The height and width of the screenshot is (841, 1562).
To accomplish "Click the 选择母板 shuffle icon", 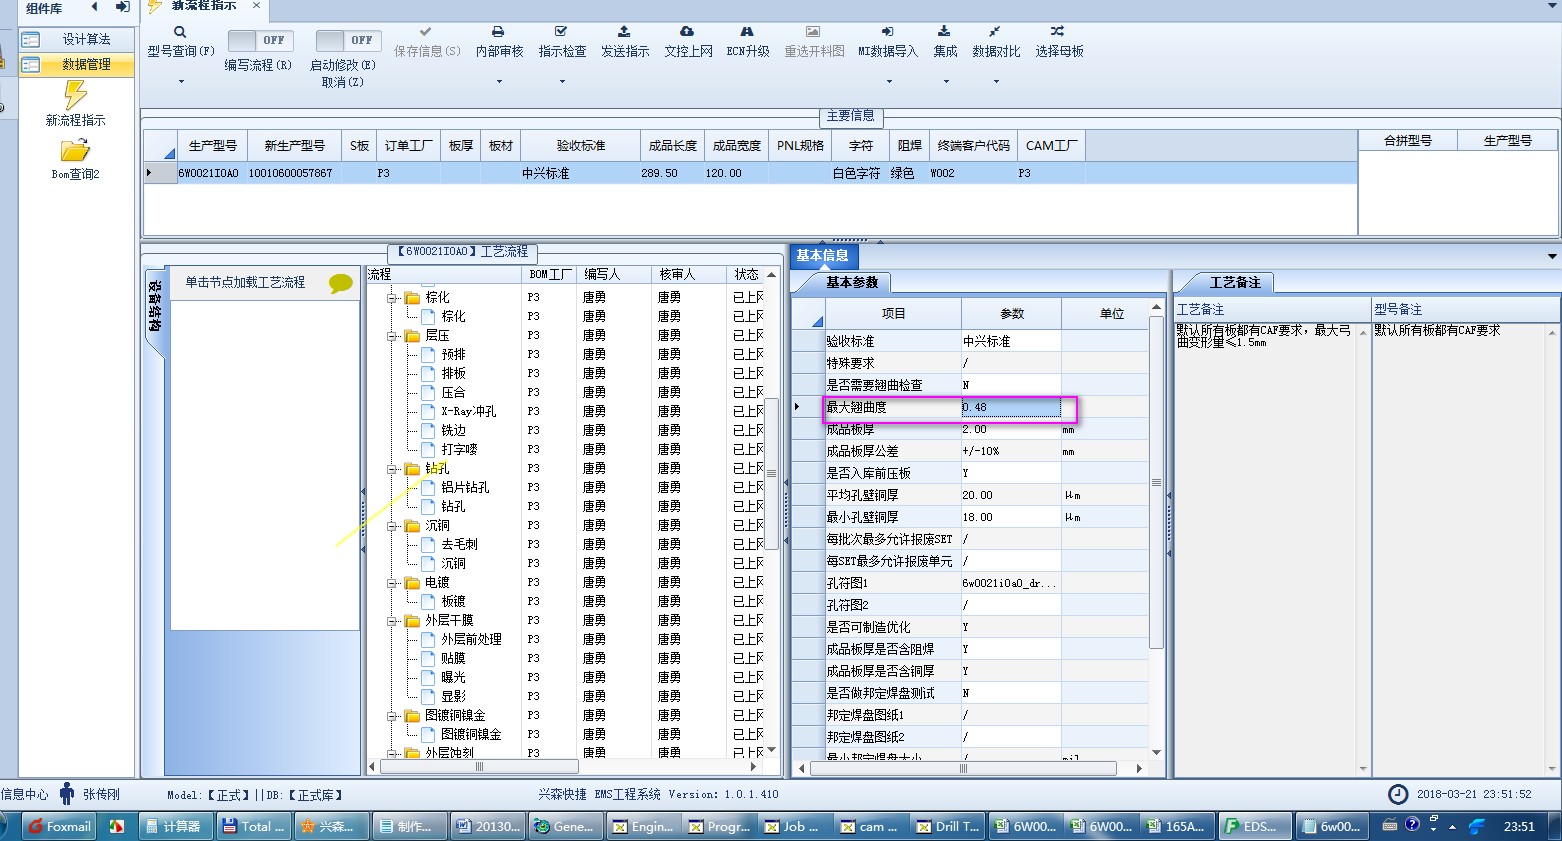I will [x=1058, y=32].
